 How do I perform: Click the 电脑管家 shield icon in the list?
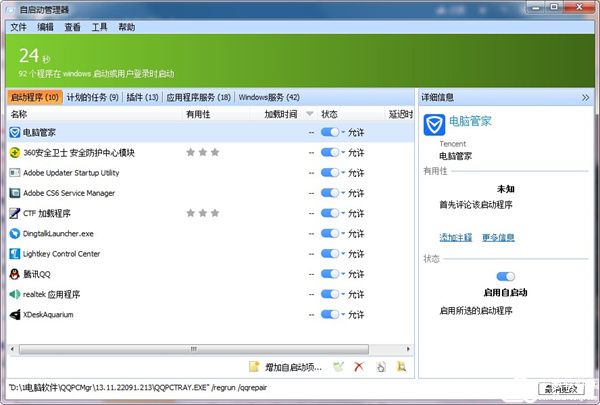click(15, 132)
